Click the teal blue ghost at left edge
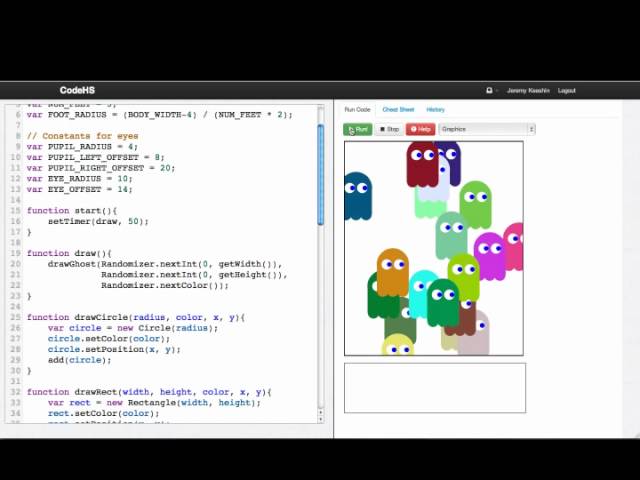 click(x=358, y=196)
